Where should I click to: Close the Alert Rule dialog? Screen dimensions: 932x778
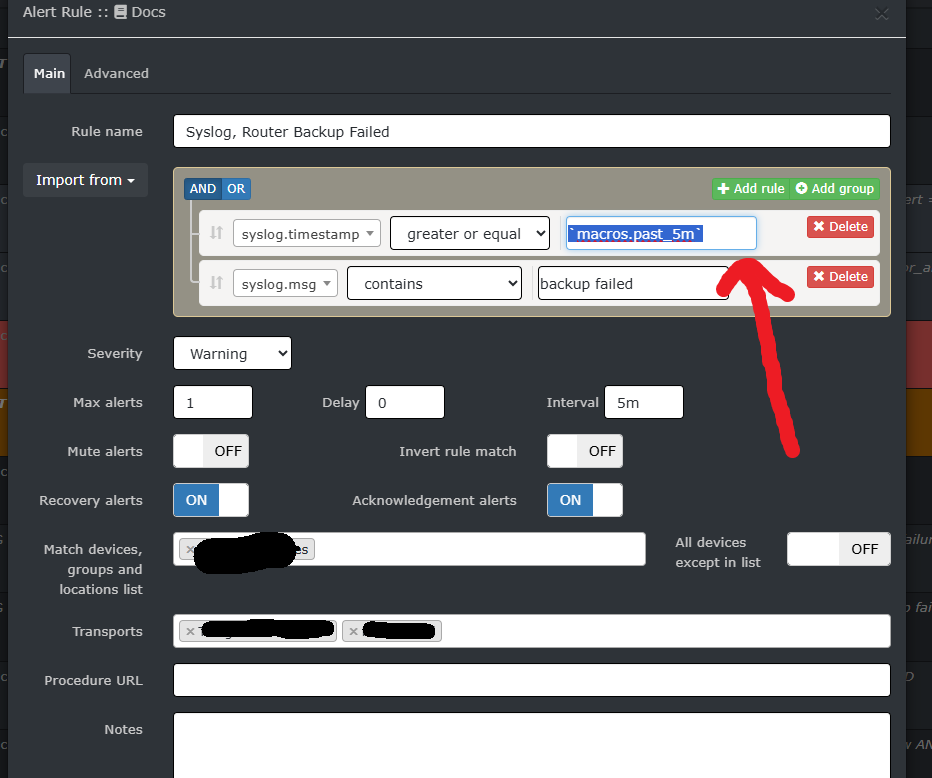(881, 13)
